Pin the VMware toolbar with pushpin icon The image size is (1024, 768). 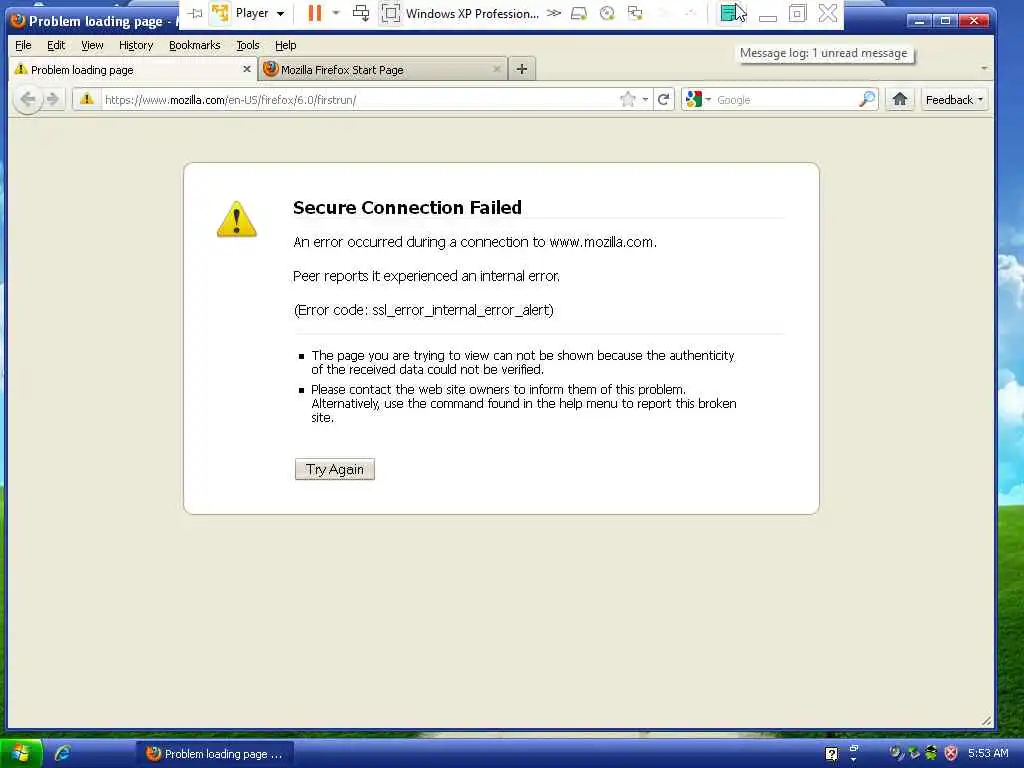(x=195, y=14)
